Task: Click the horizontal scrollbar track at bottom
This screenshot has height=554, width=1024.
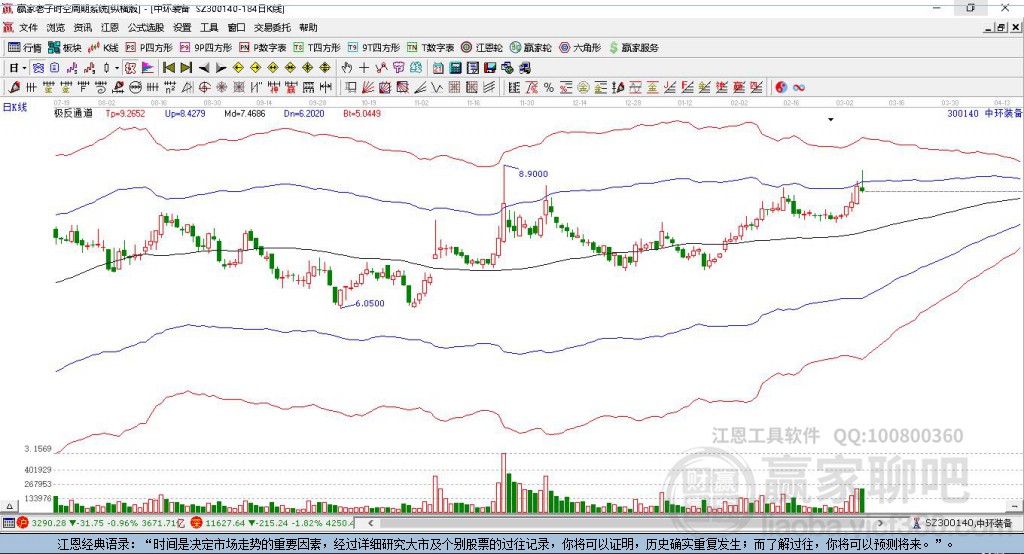Action: [x=626, y=523]
